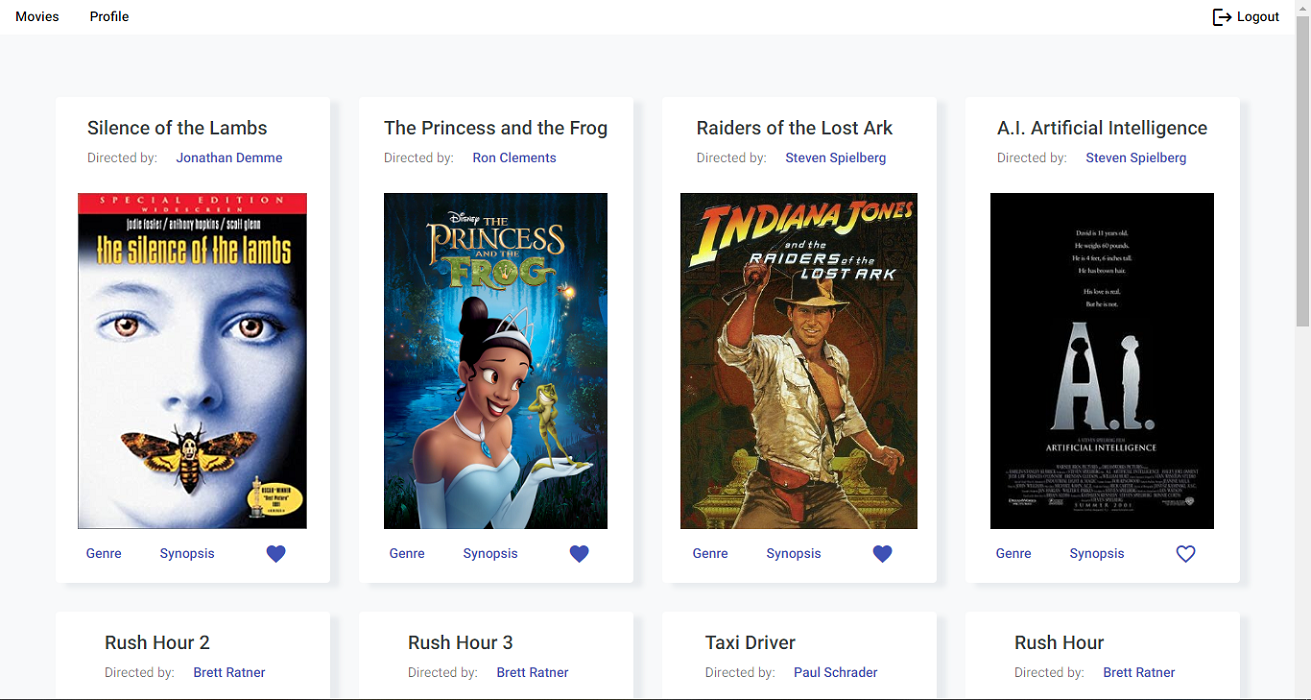Toggle favorite heart for Princess and the Frog
This screenshot has width=1311, height=700.
tap(579, 554)
